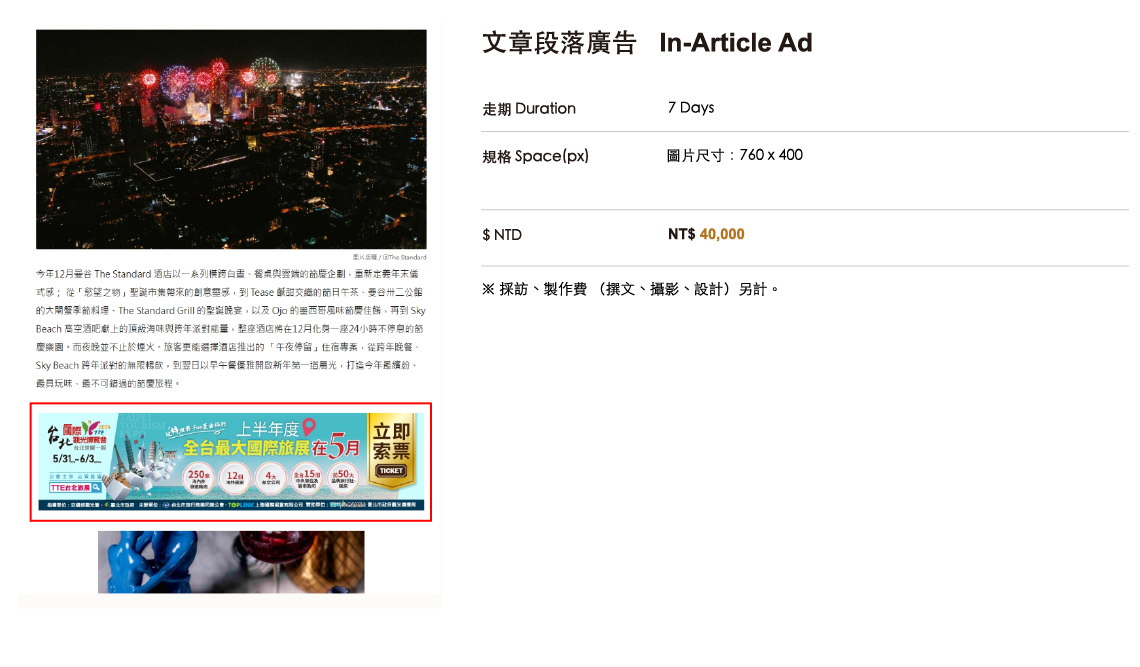Click the NT$ 40,000 price text

tap(706, 234)
